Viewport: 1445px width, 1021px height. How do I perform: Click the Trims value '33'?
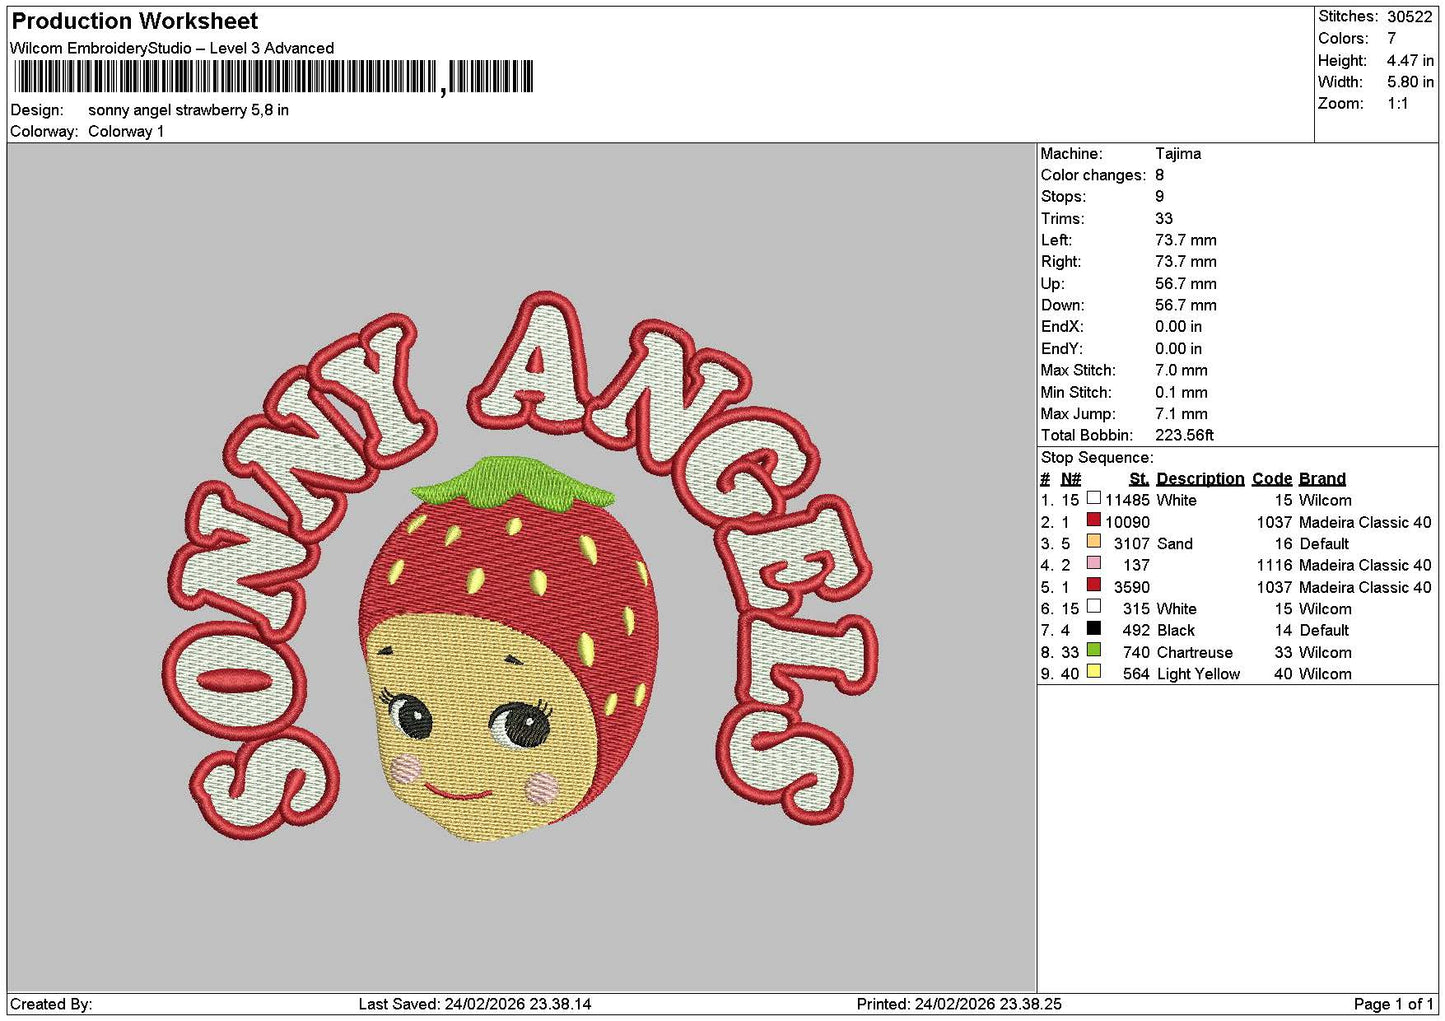coord(1164,219)
